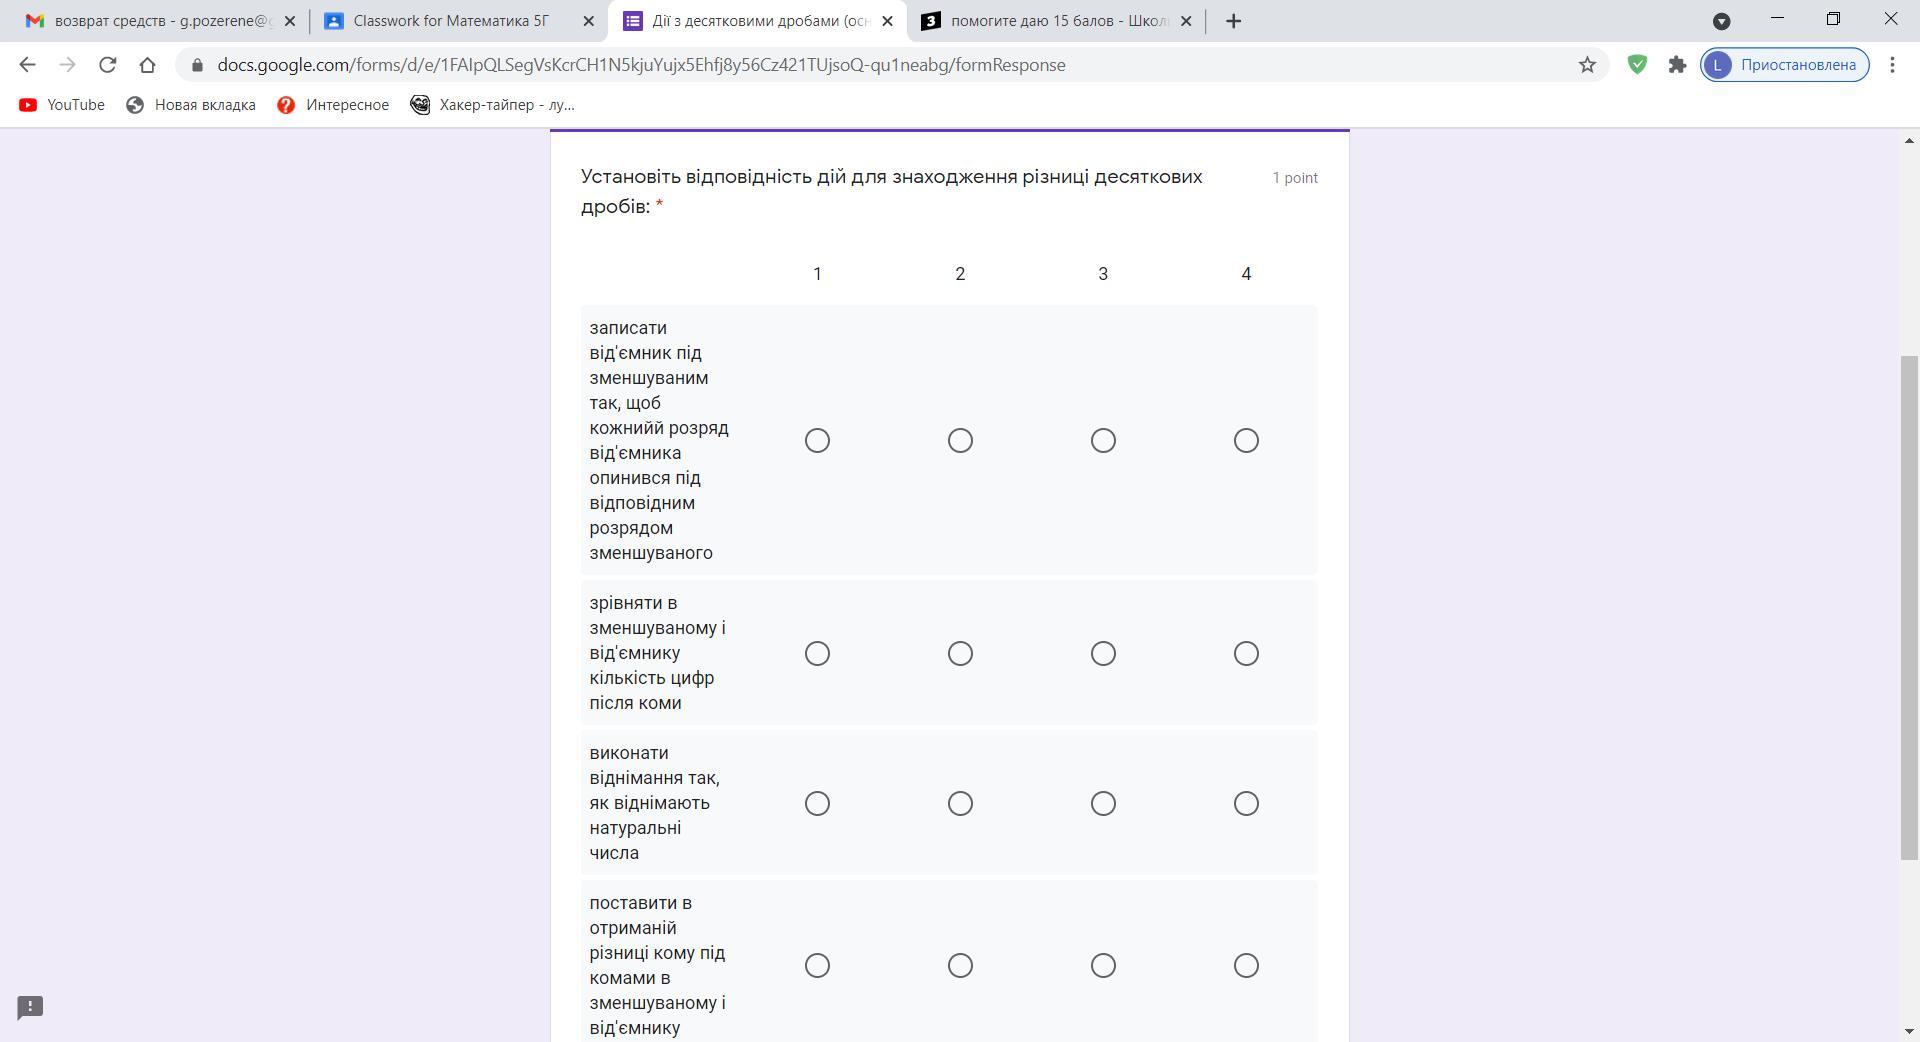1920x1042 pixels.
Task: Select option 4 for 'поставити в отриманій' row
Action: tap(1246, 966)
